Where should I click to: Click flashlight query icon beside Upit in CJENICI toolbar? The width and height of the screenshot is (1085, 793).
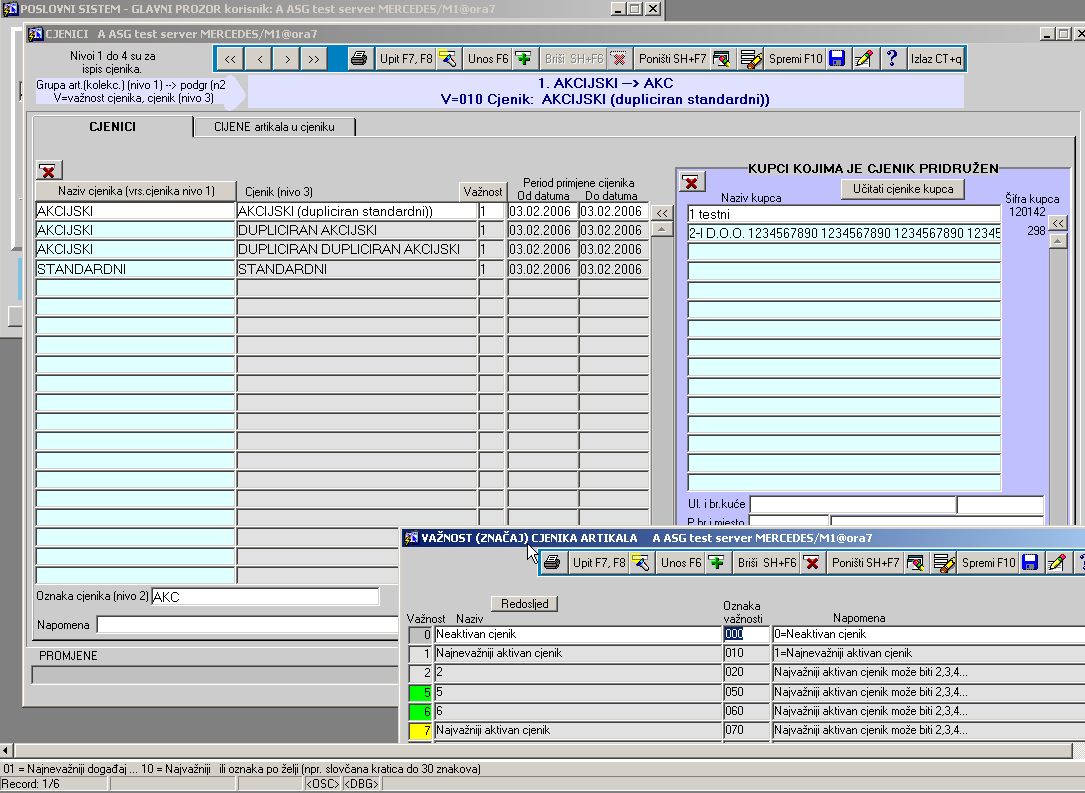[x=448, y=59]
